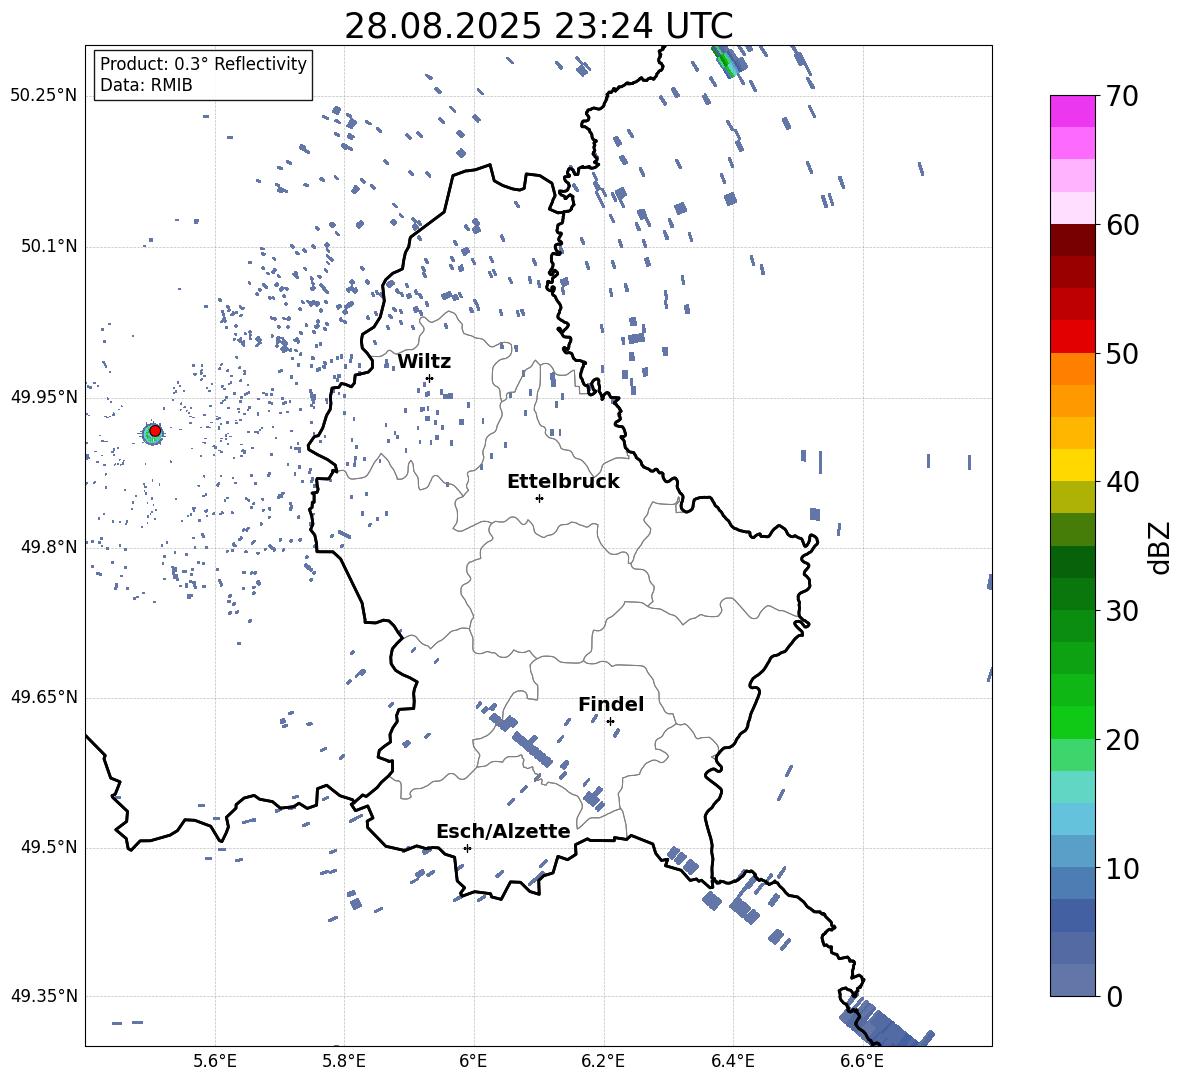Click the 49.5°N latitude label
Viewport: 1184px width, 1081px height.
click(x=48, y=847)
